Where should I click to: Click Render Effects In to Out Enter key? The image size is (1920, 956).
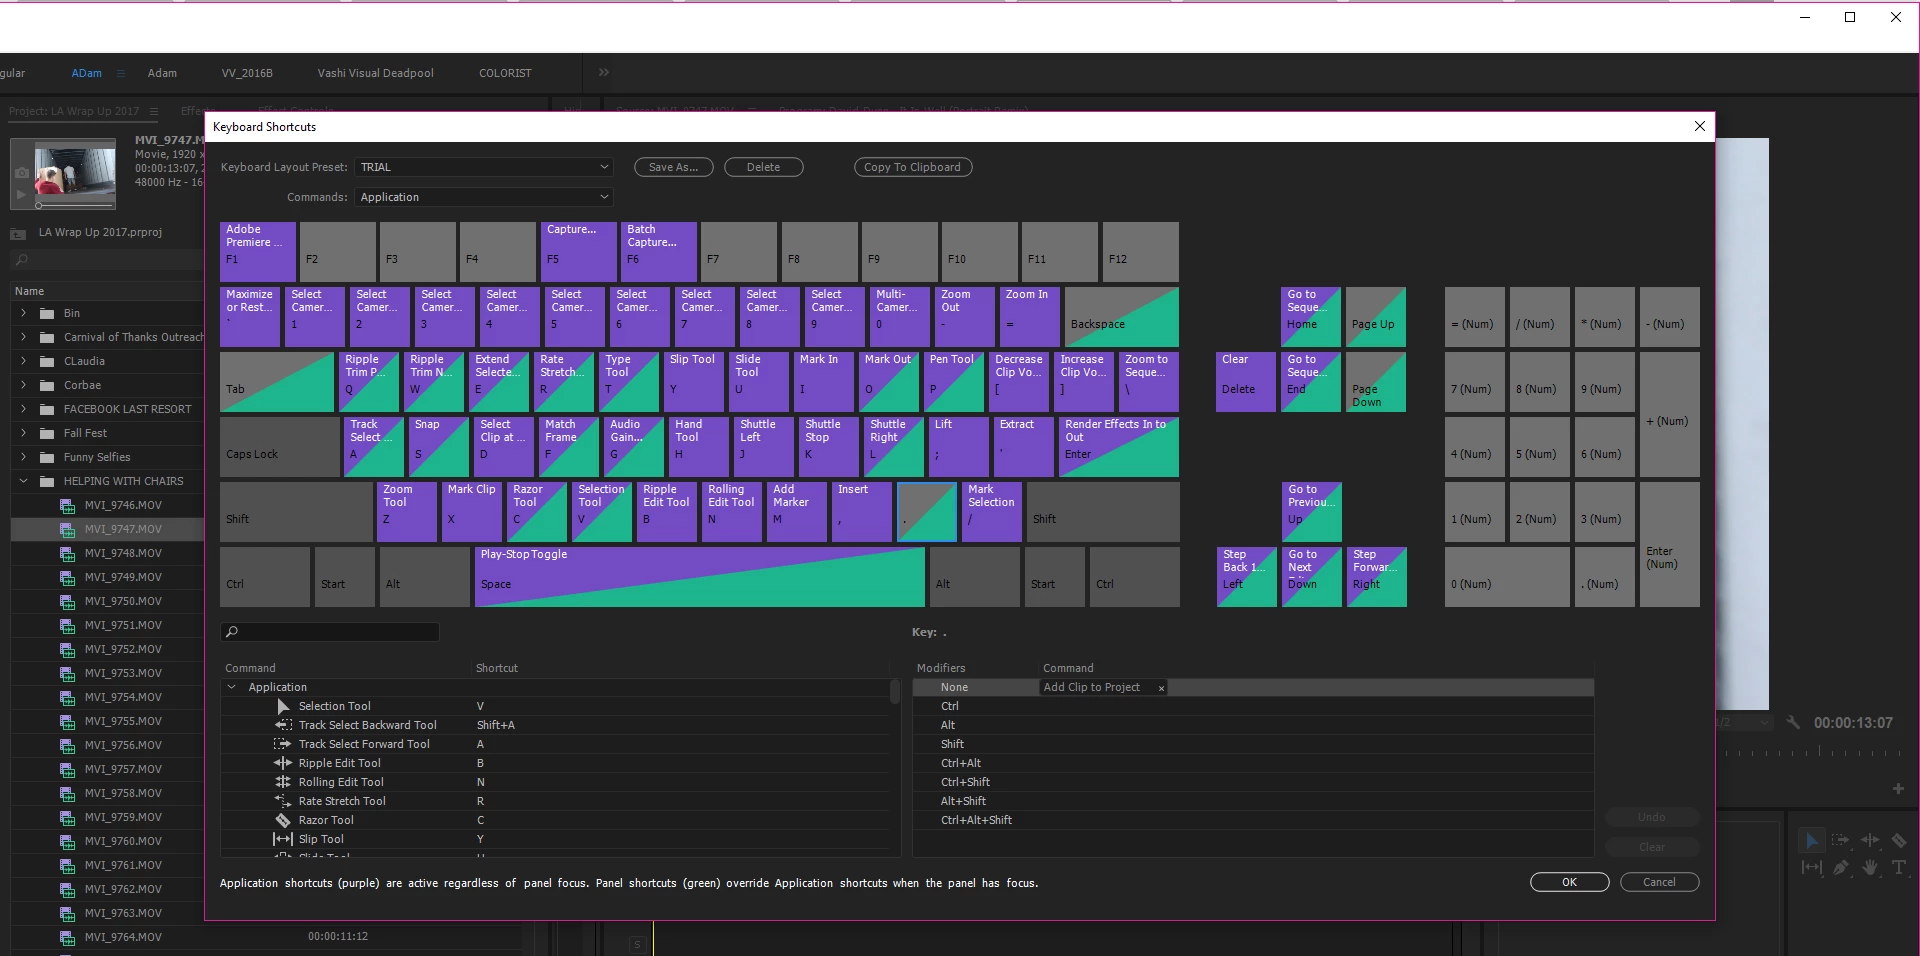[1119, 447]
